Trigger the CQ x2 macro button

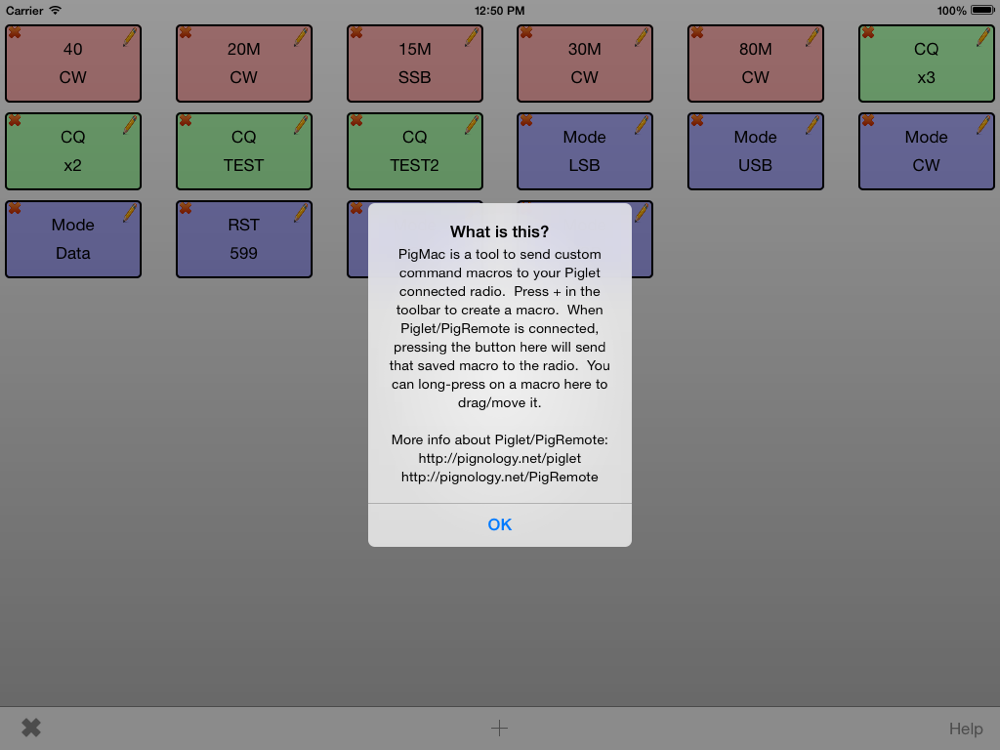point(73,151)
